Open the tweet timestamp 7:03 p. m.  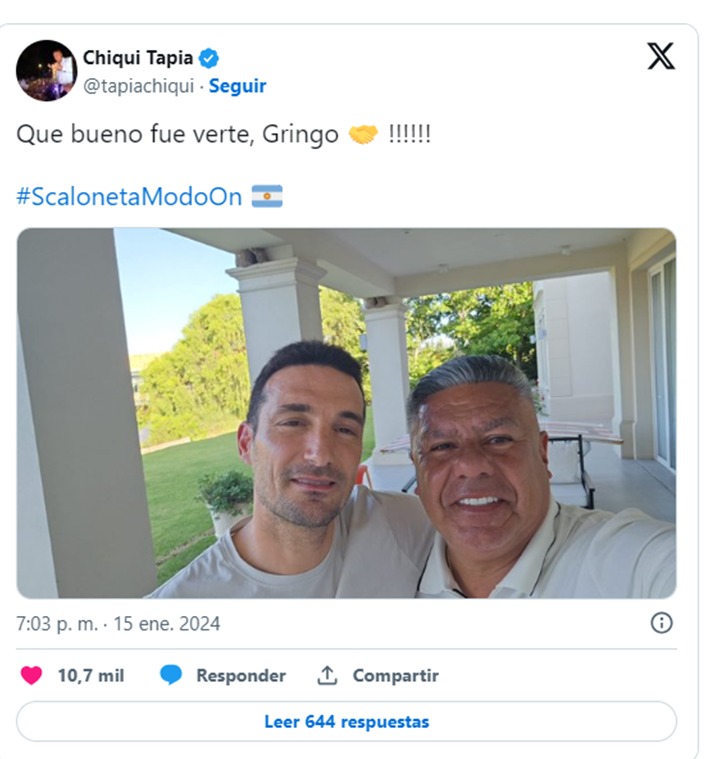point(118,623)
